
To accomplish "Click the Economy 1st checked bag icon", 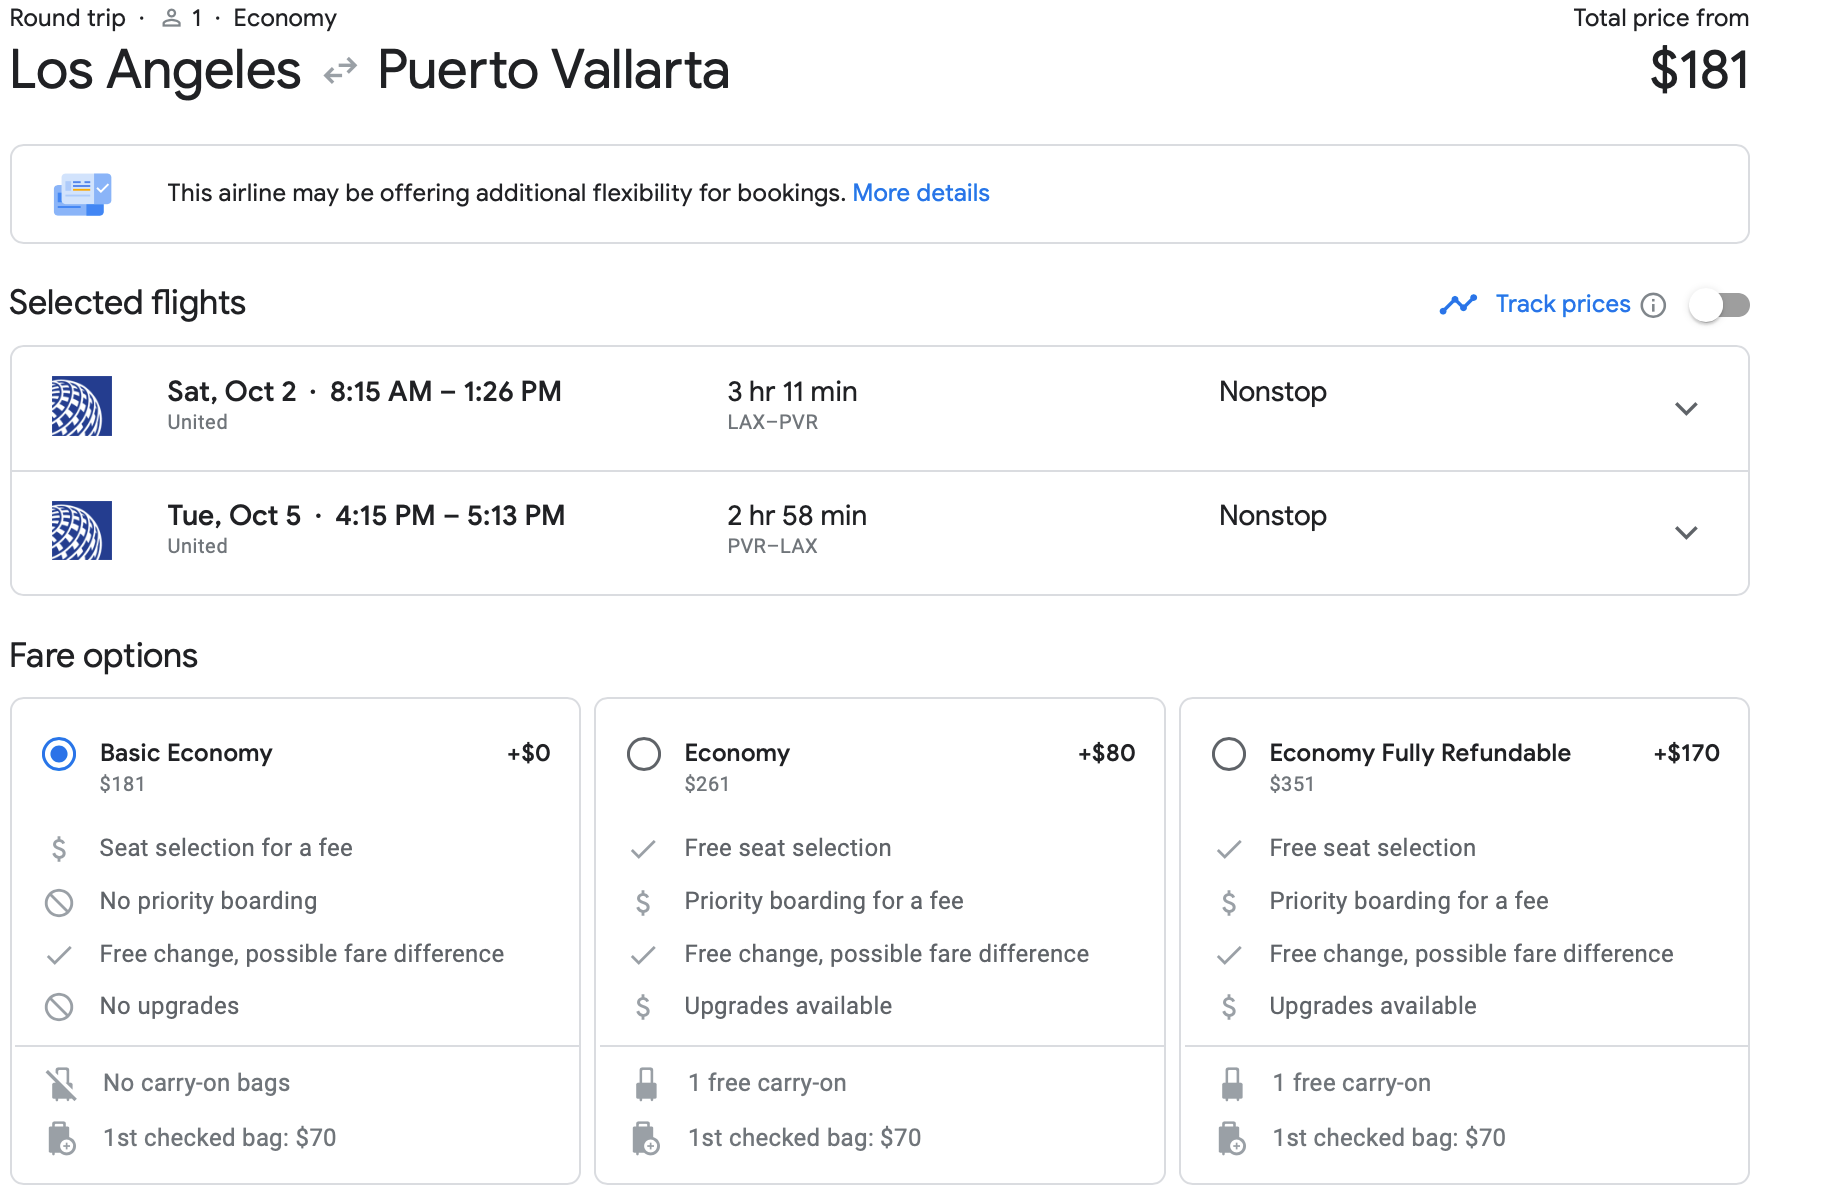I will click(x=646, y=1138).
